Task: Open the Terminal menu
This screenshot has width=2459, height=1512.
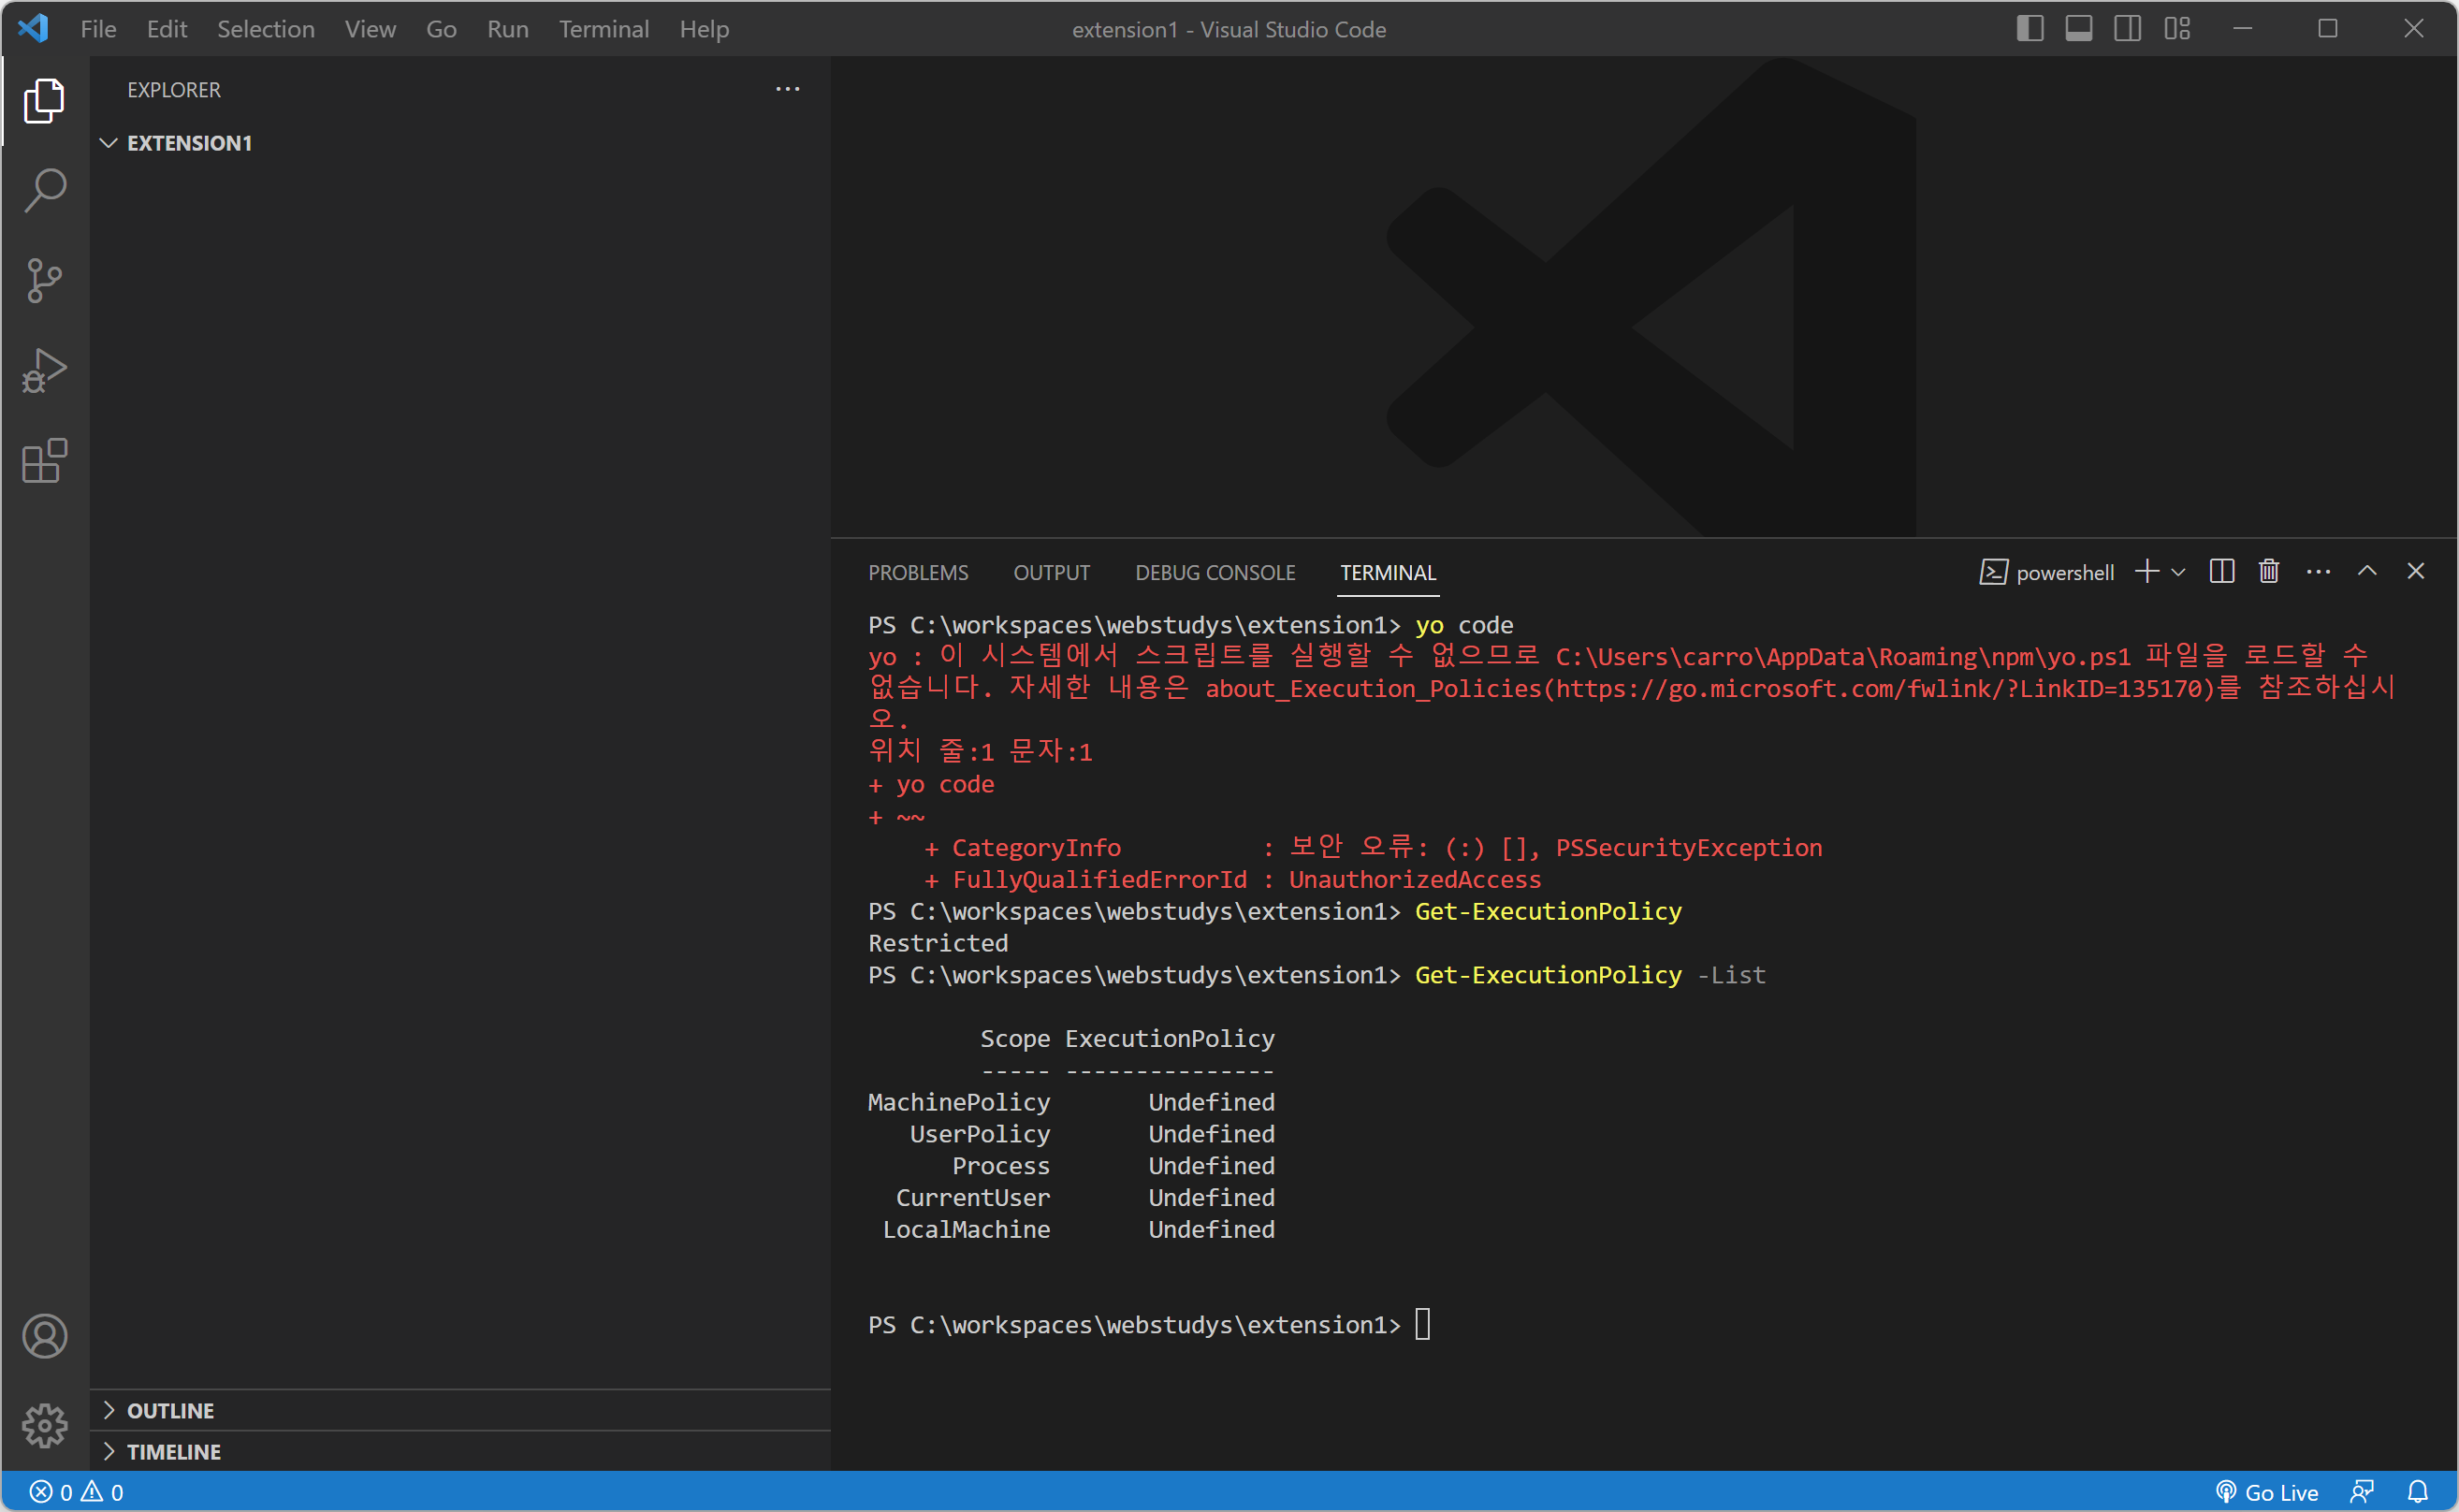Action: (x=603, y=29)
